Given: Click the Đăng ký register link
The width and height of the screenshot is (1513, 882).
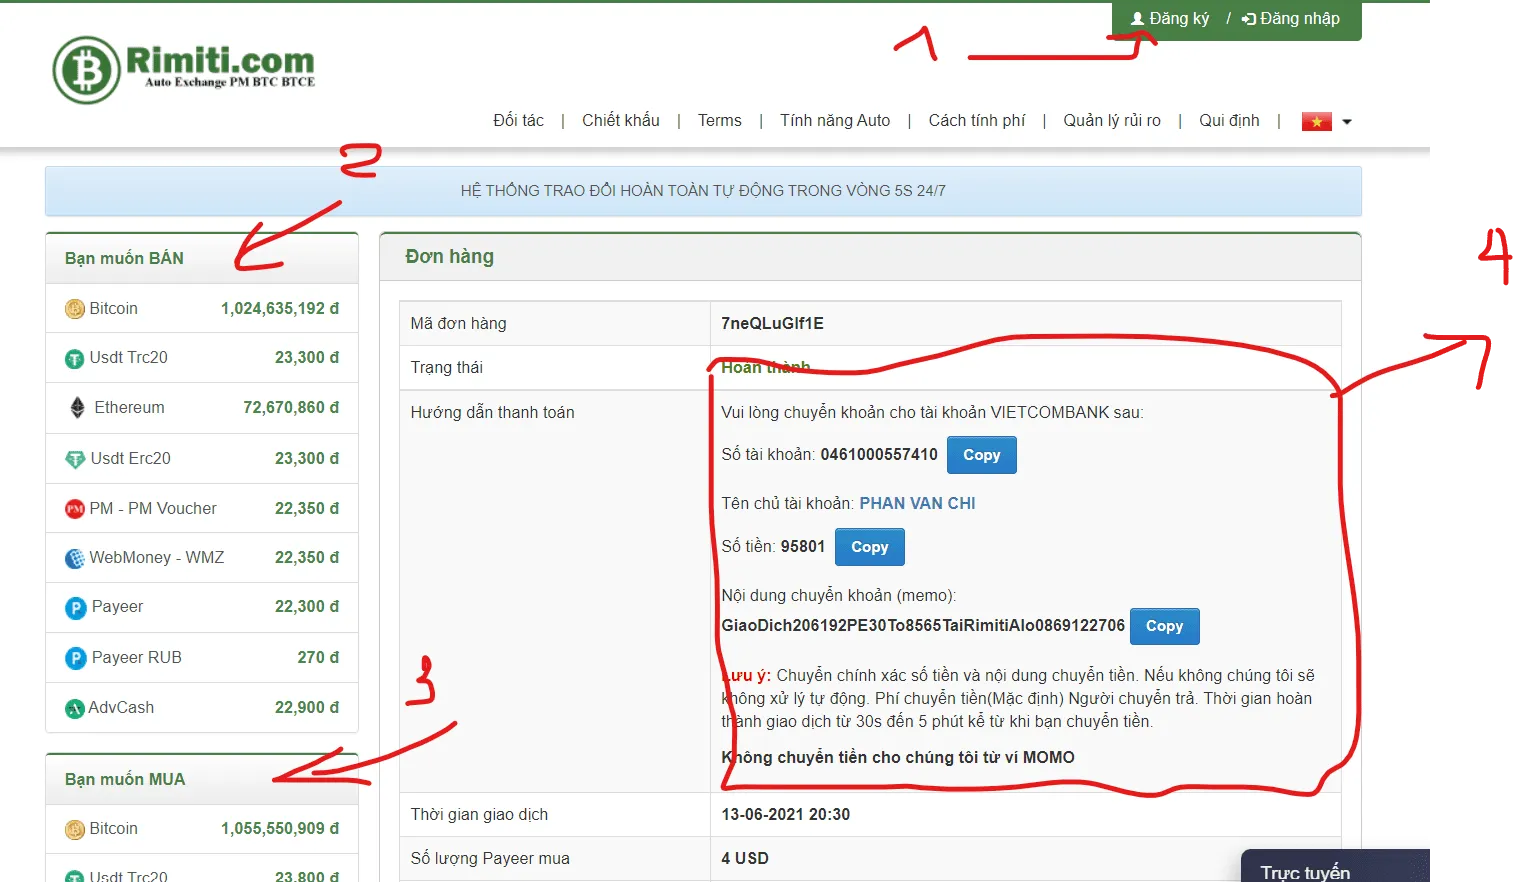Looking at the screenshot, I should (1170, 19).
